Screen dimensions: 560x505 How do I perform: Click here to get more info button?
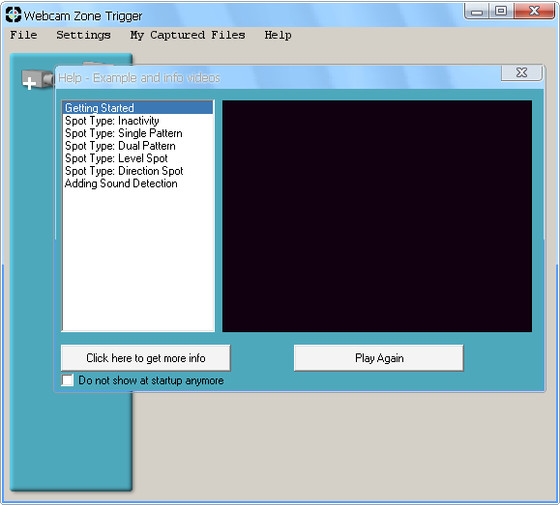(146, 358)
